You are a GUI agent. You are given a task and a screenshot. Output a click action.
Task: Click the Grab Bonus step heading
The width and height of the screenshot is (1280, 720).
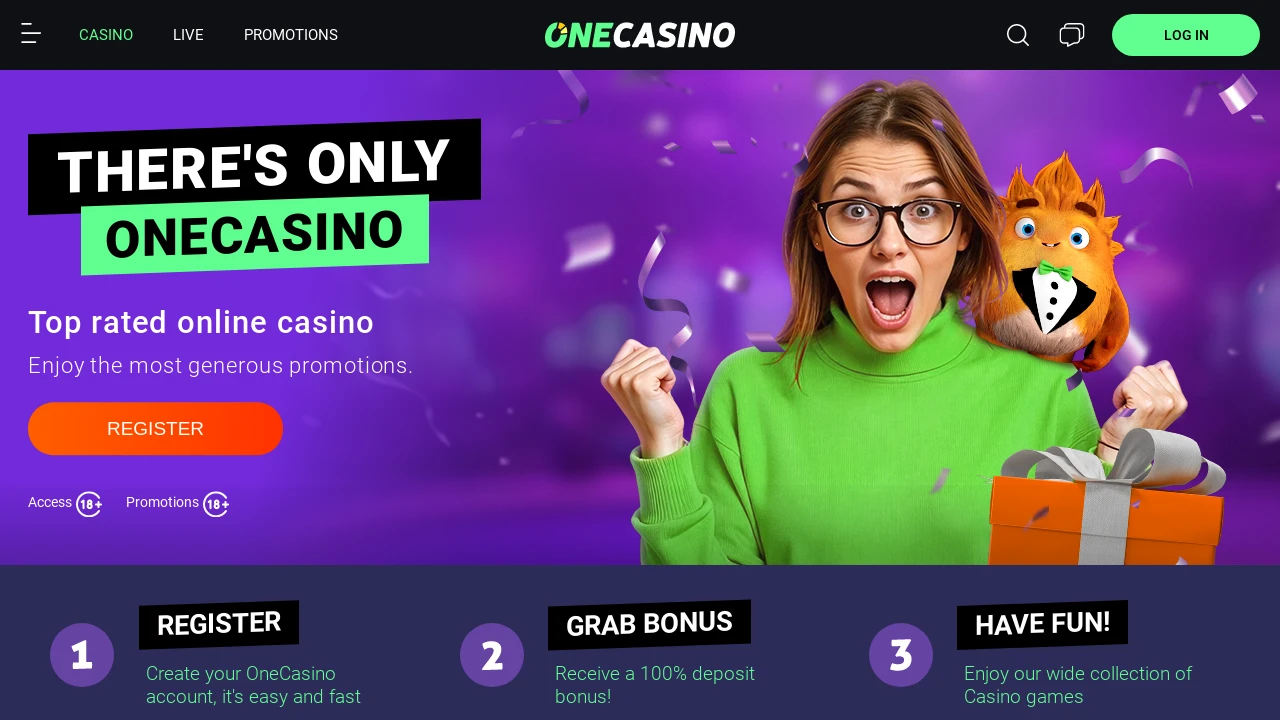point(649,624)
